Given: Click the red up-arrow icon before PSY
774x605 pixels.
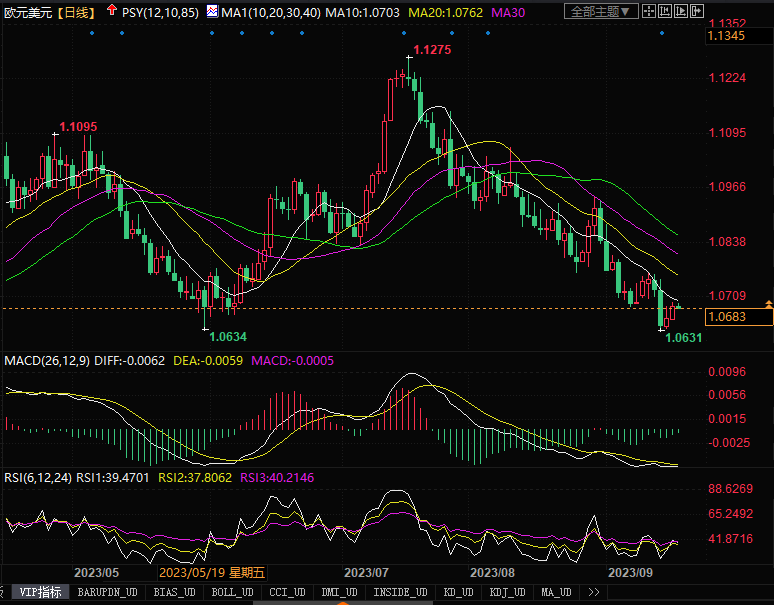Looking at the screenshot, I should (x=110, y=11).
